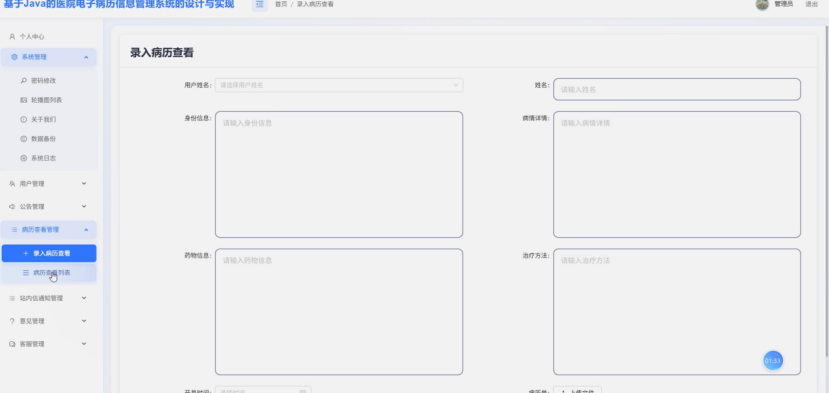
Task: Click the chat icon beside 客服管理
Action: (12, 344)
